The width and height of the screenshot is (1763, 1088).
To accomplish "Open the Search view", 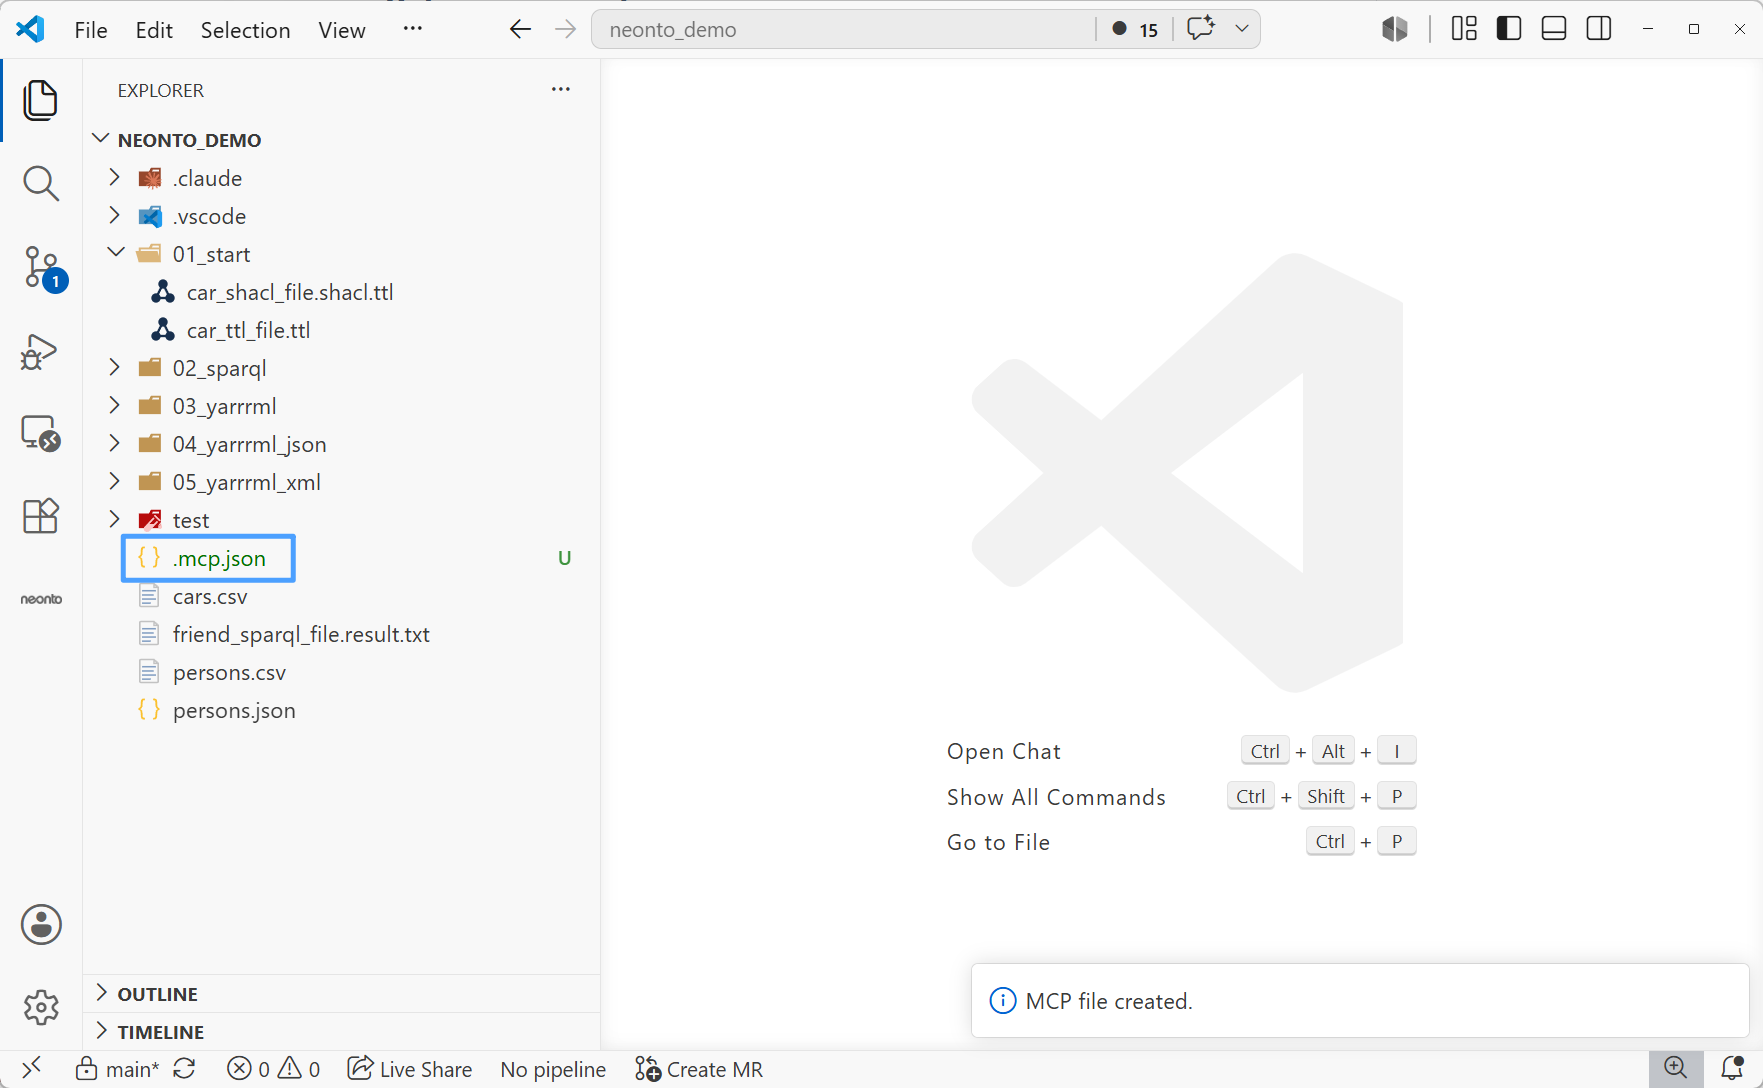I will click(41, 183).
